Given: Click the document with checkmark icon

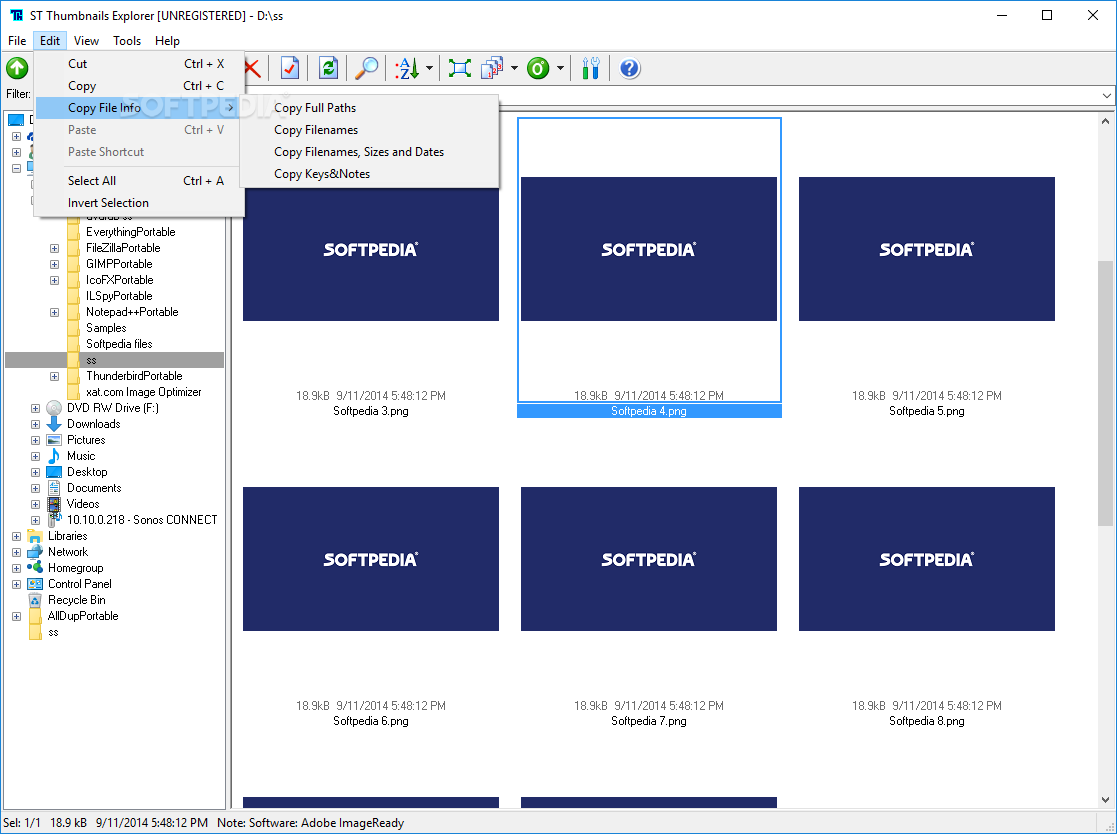Looking at the screenshot, I should (290, 68).
